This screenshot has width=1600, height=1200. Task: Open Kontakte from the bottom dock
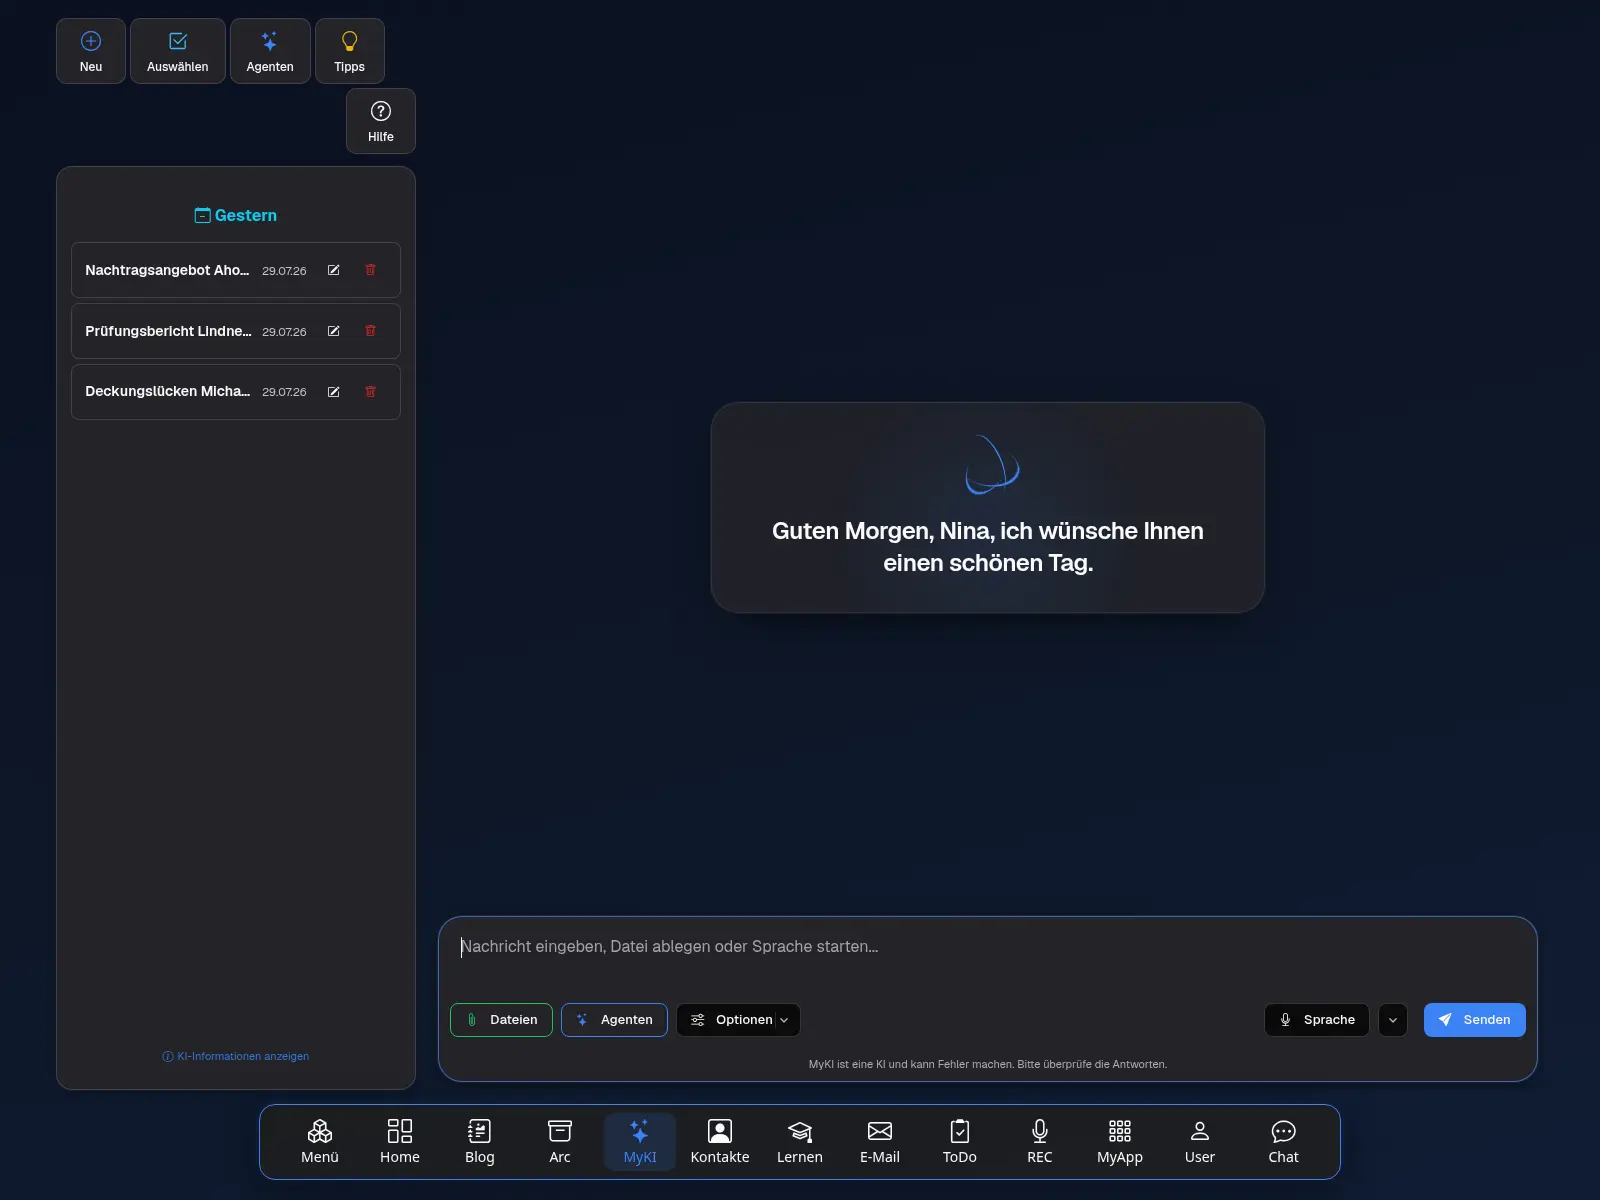(x=720, y=1142)
